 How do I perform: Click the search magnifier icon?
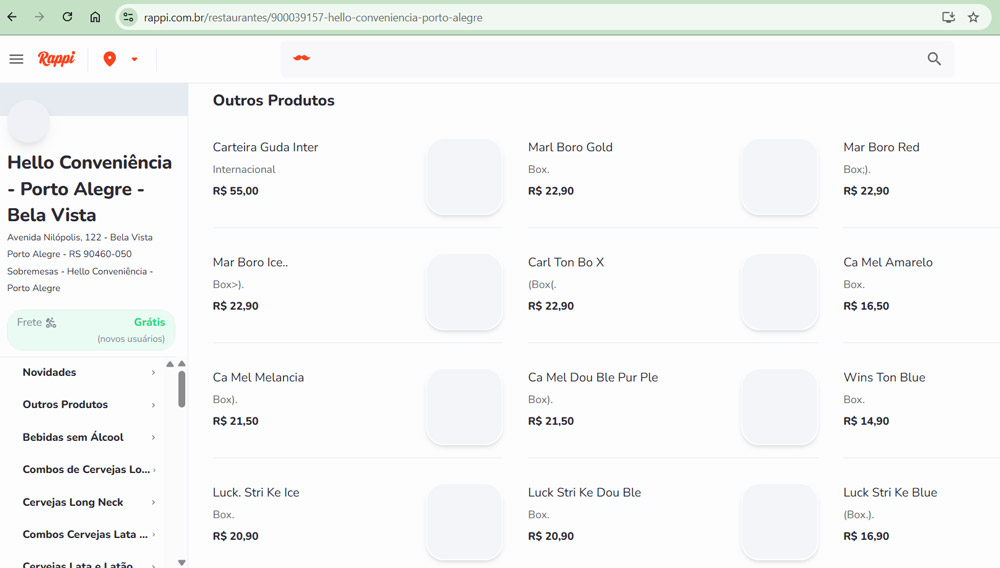[x=934, y=59]
